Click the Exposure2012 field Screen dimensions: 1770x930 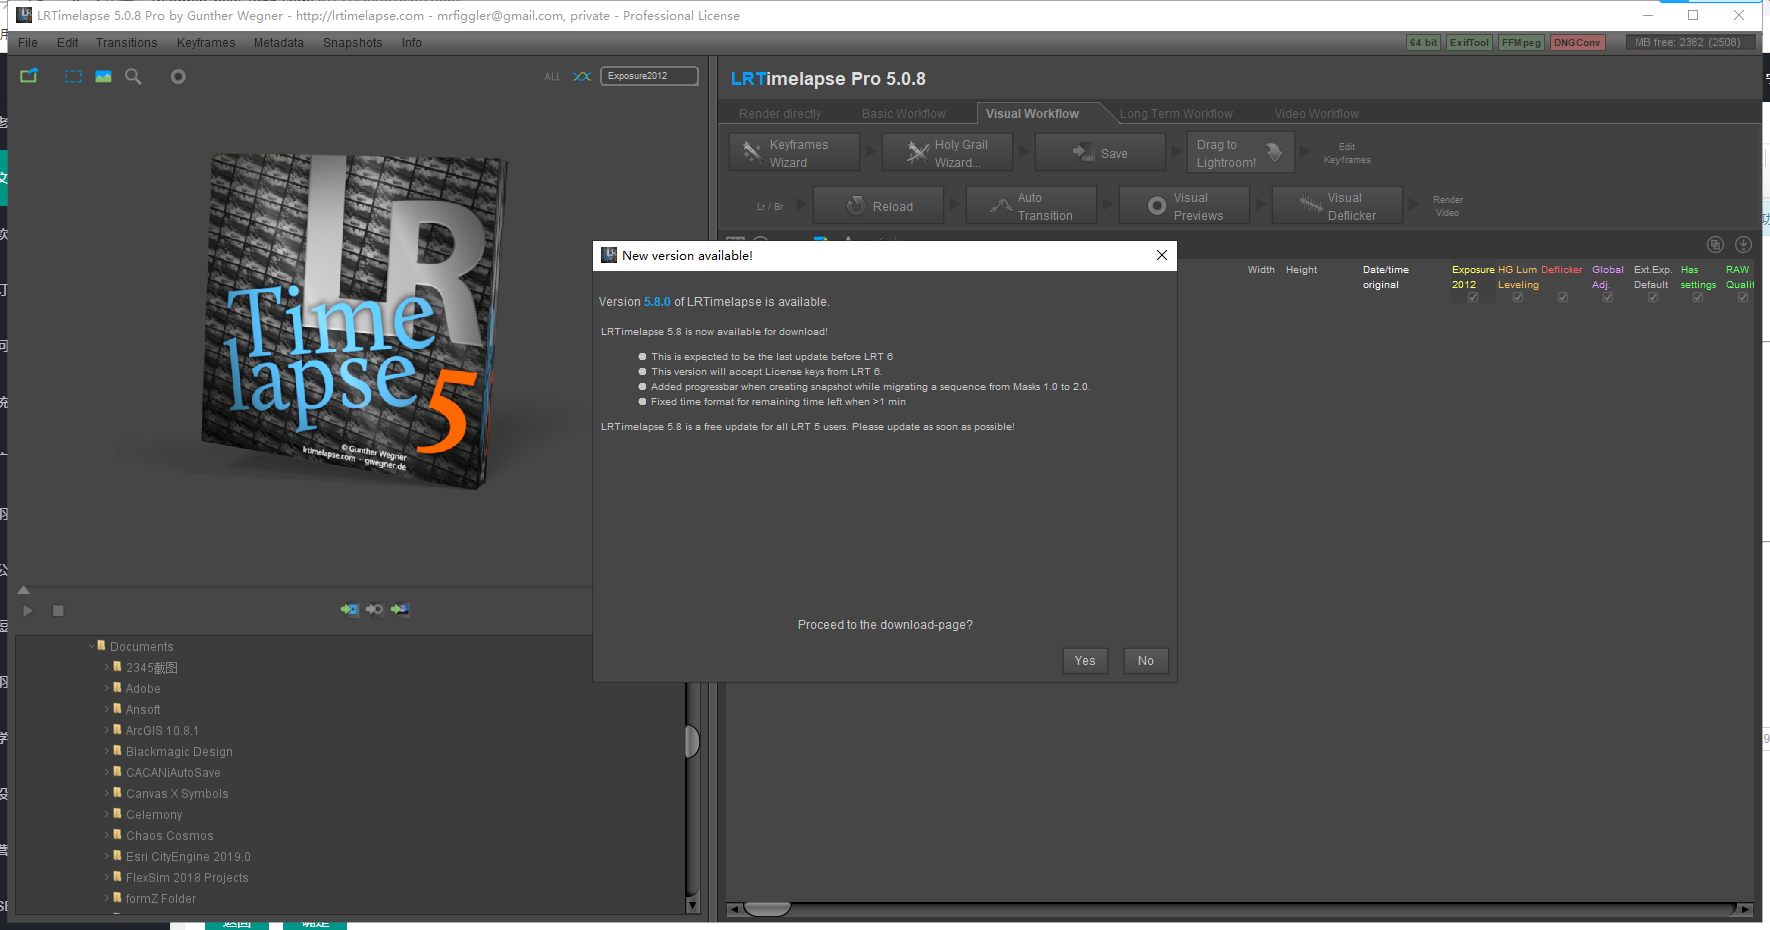tap(649, 76)
